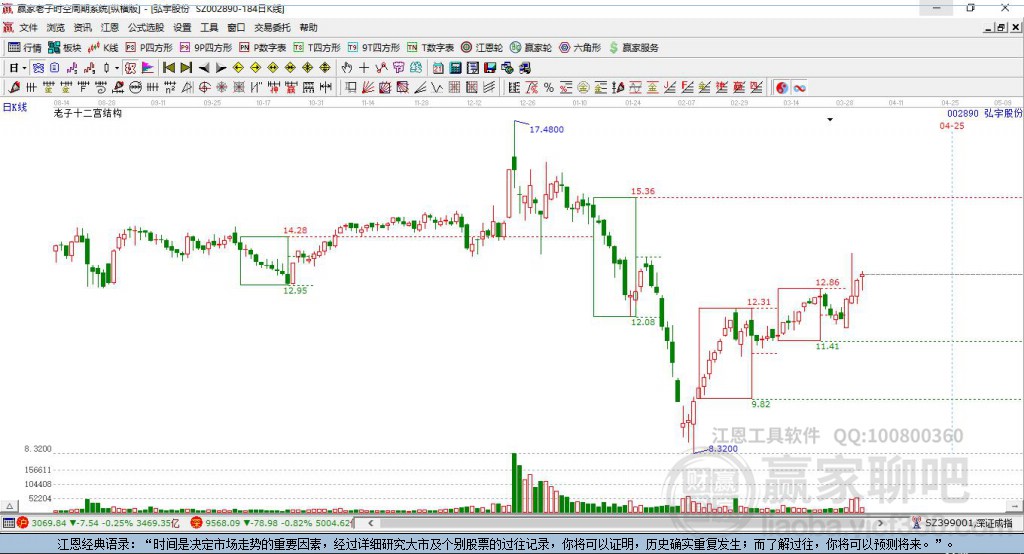Open 赢家服务 service
This screenshot has width=1024, height=554.
click(x=633, y=48)
